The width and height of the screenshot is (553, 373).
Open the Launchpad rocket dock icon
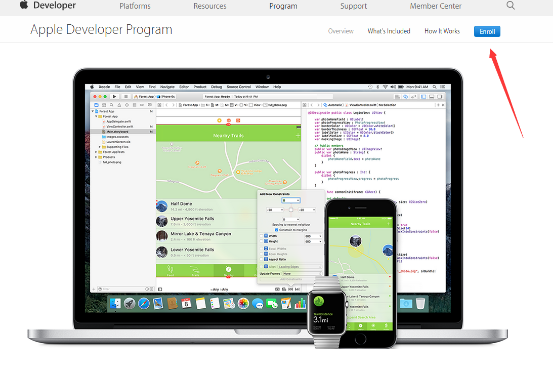(129, 303)
